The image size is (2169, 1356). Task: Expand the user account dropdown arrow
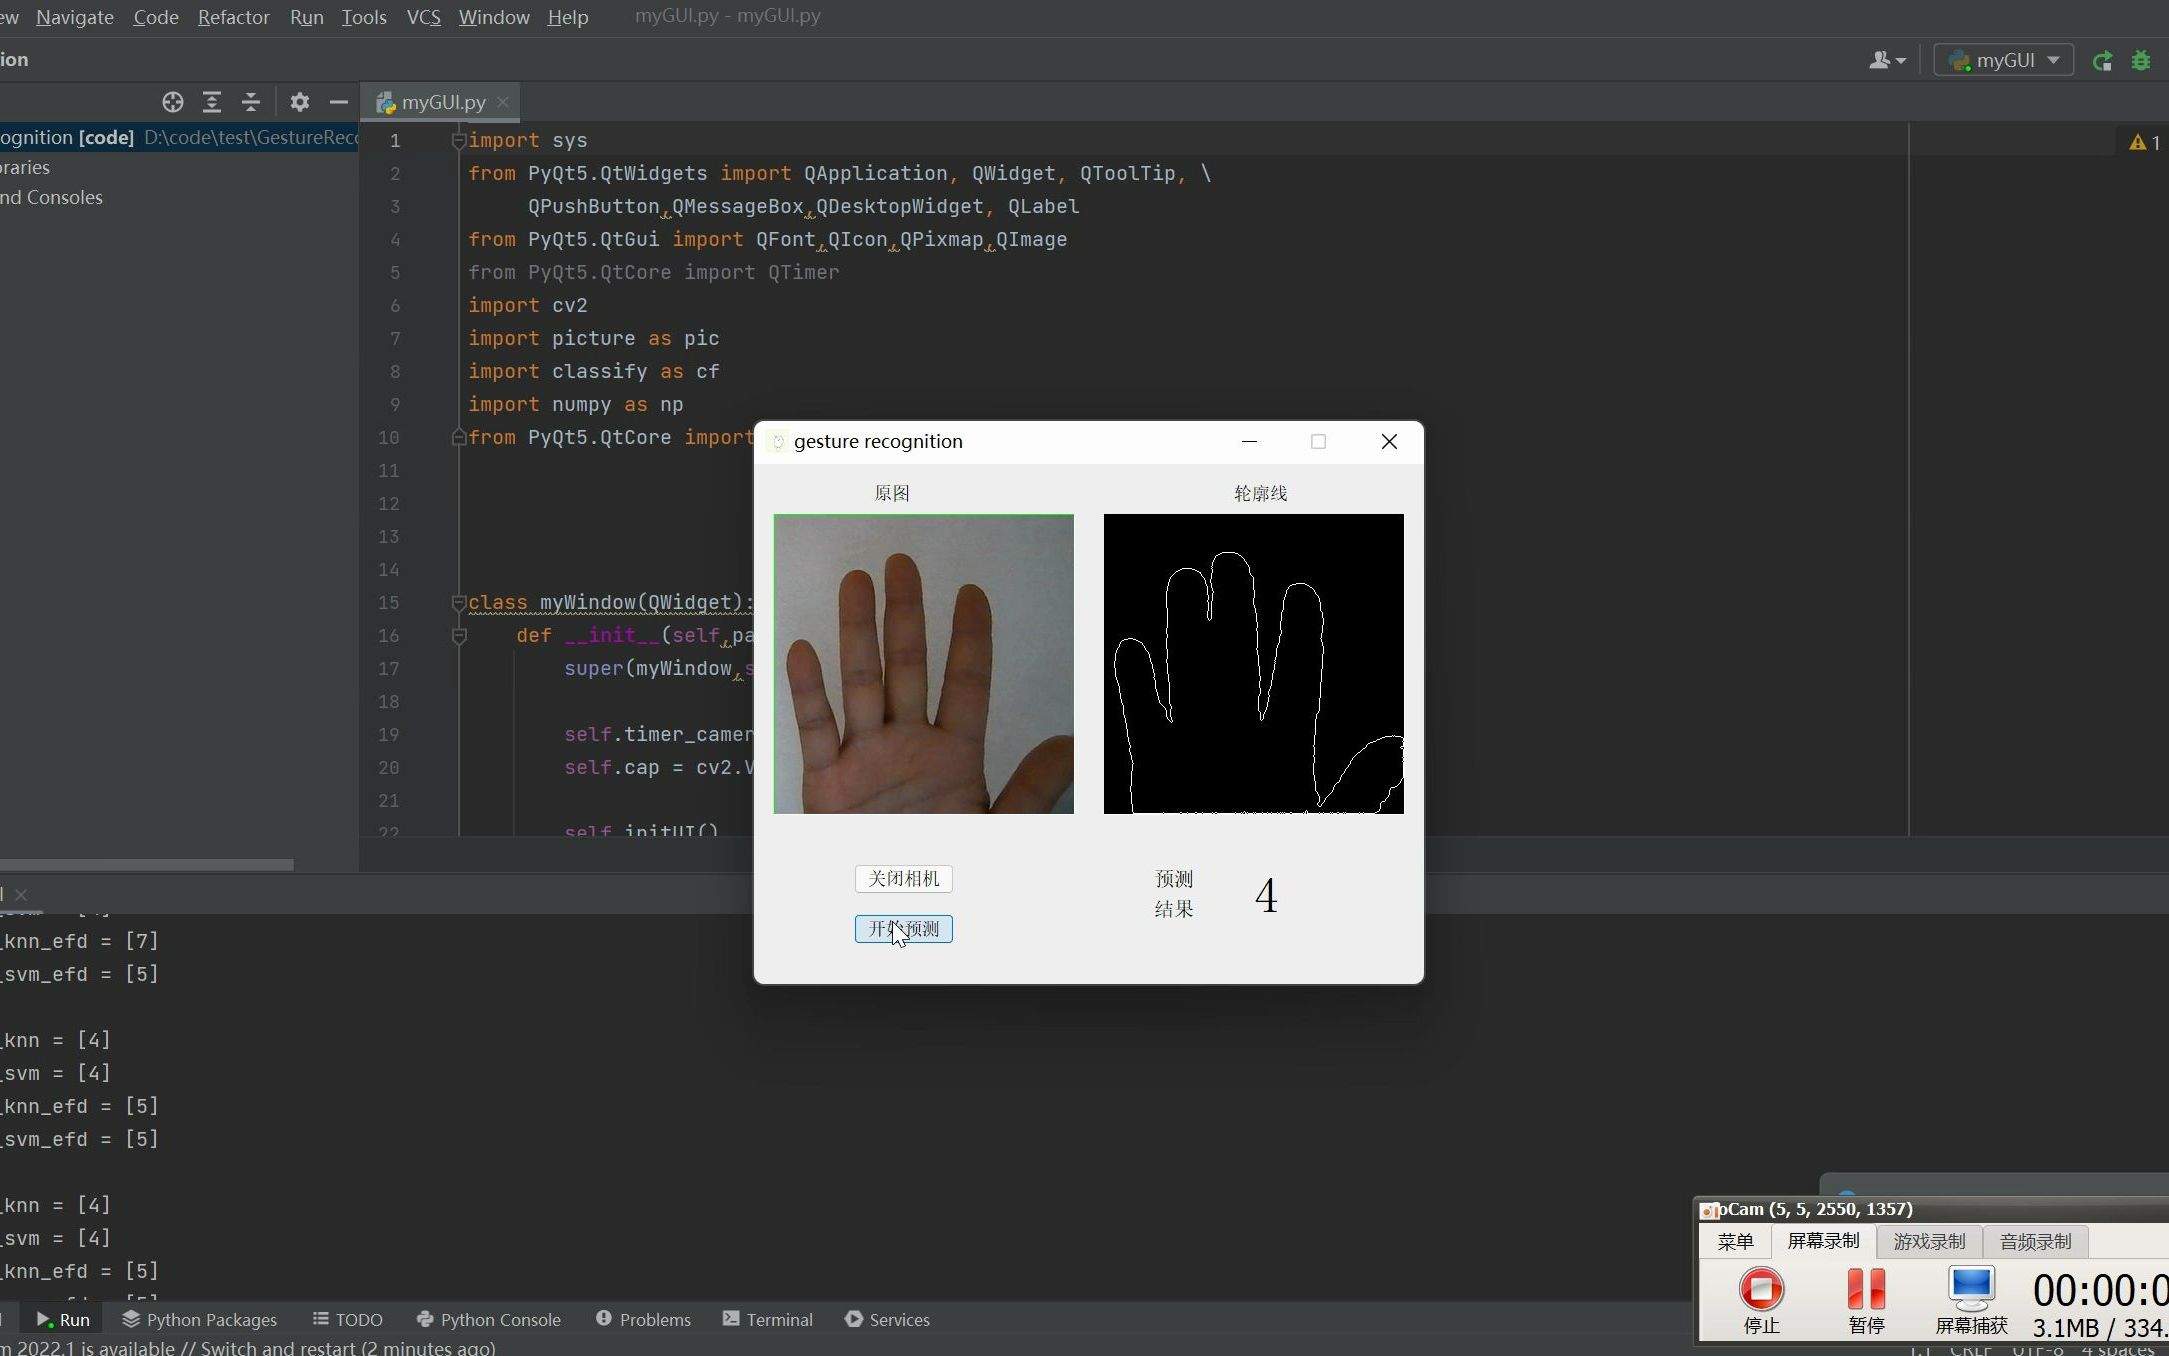point(1900,59)
